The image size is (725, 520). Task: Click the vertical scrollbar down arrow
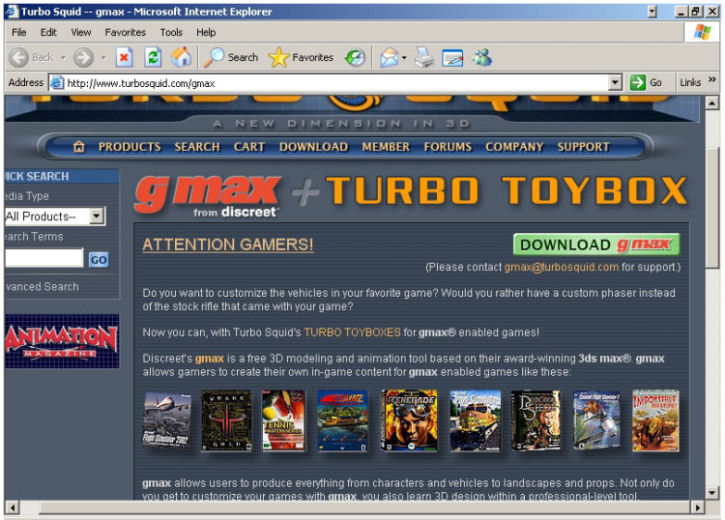point(713,493)
